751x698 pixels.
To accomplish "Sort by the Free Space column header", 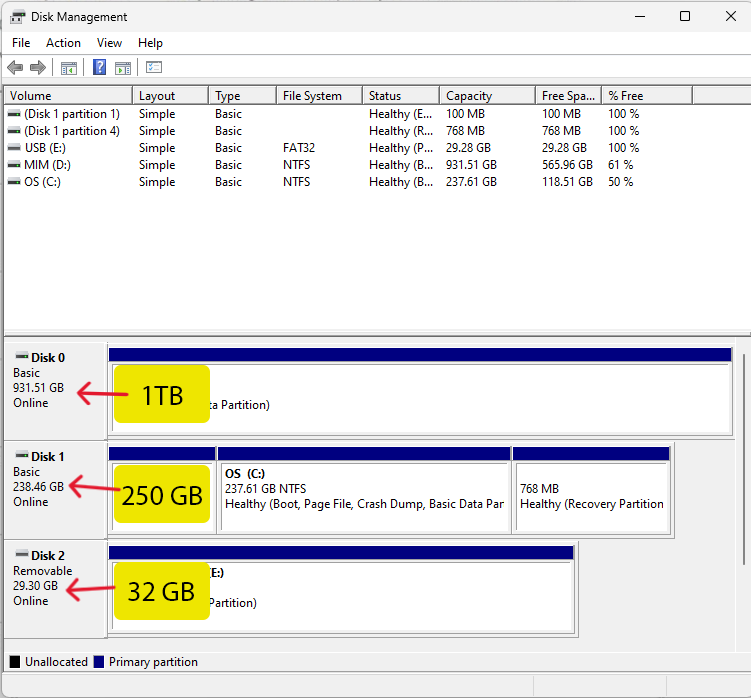I will click(x=569, y=96).
